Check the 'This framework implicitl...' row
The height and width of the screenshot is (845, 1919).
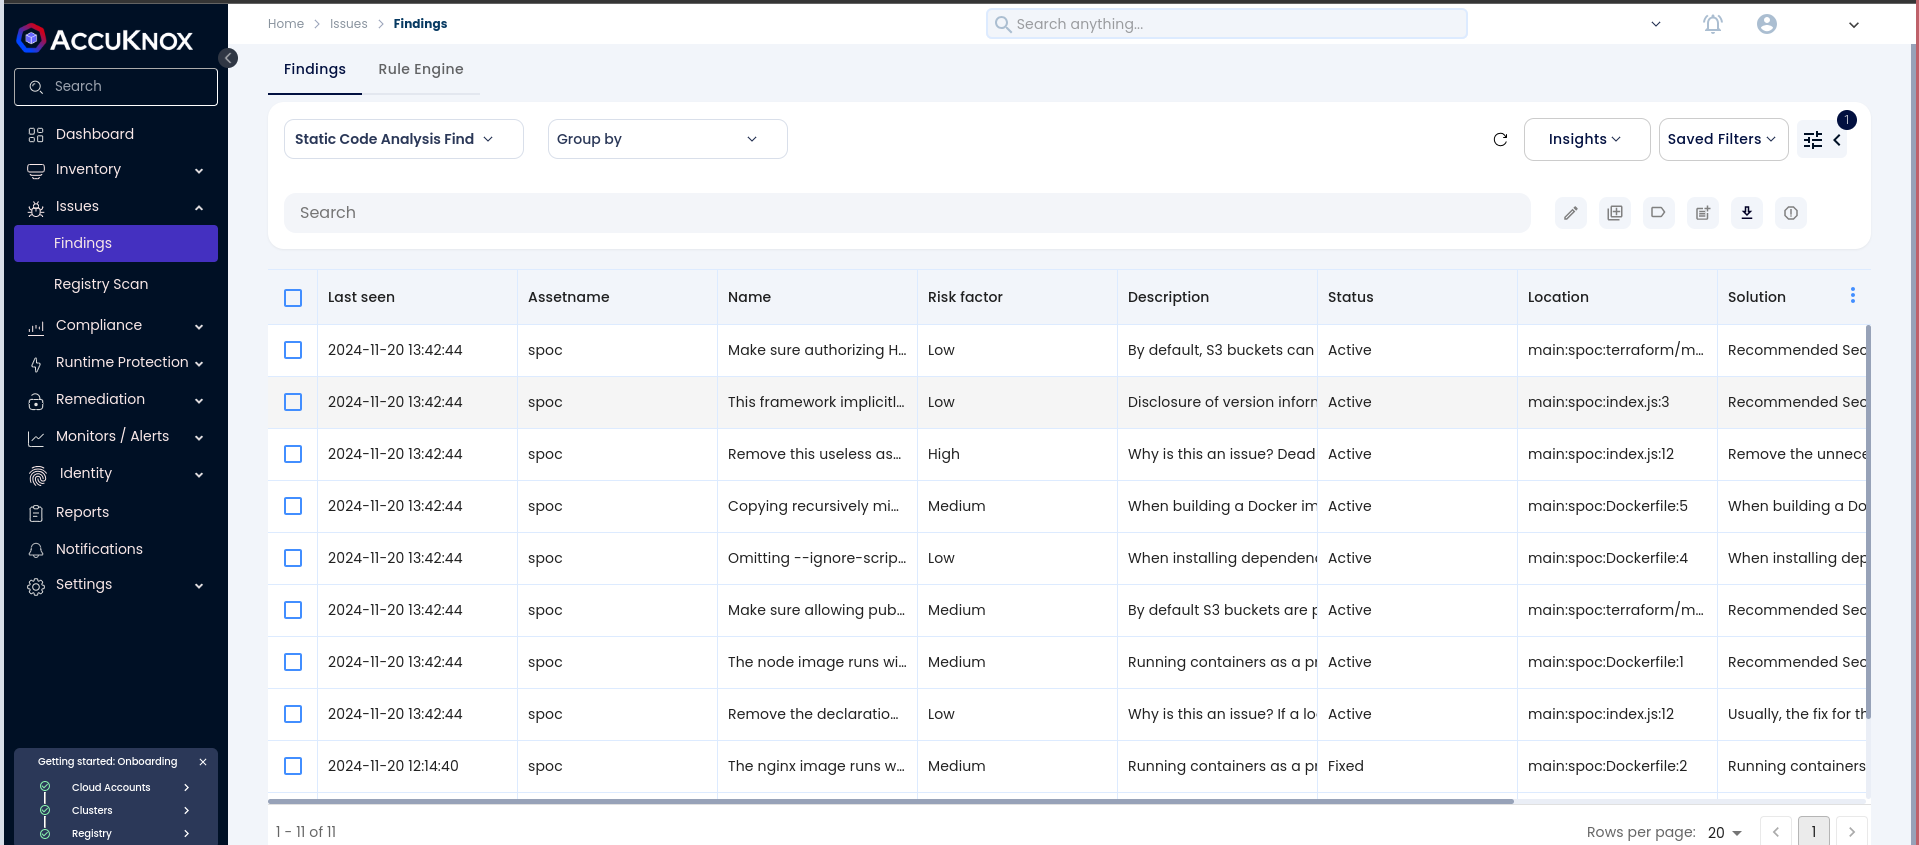pos(293,402)
